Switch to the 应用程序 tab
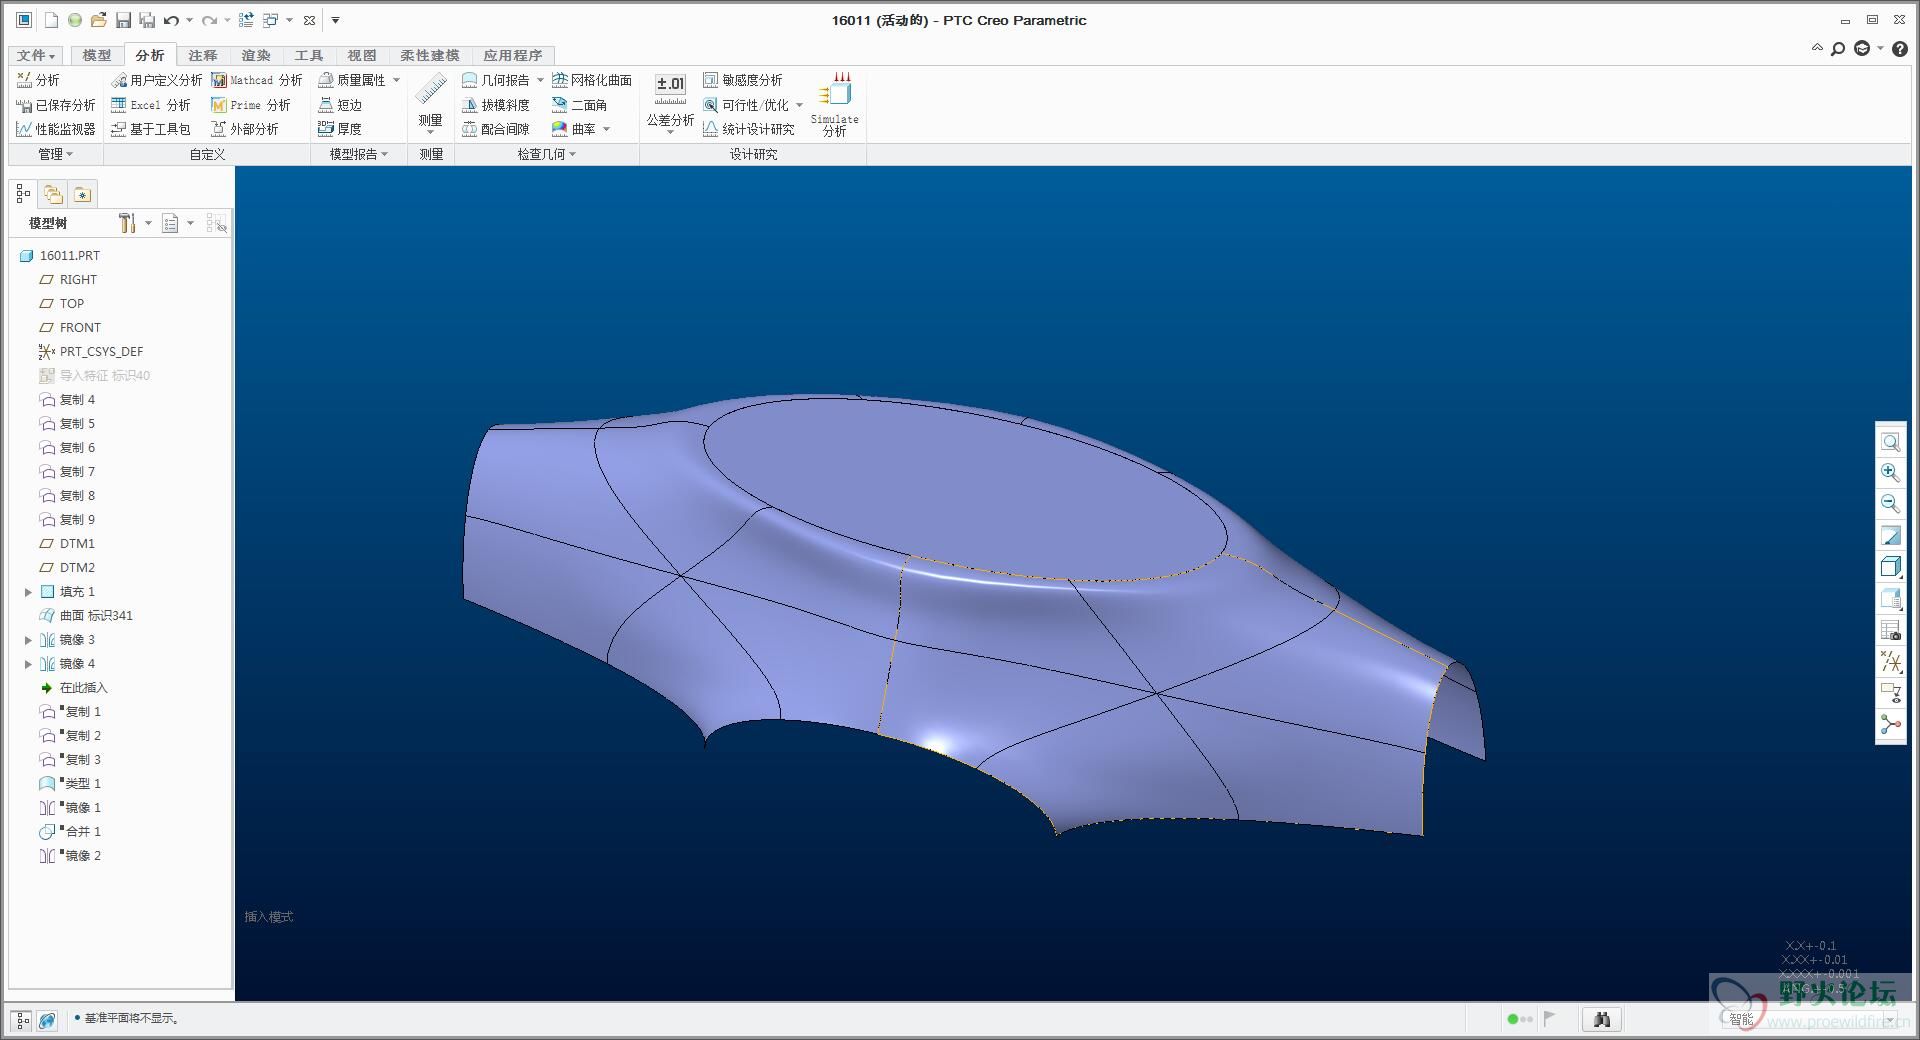 513,55
